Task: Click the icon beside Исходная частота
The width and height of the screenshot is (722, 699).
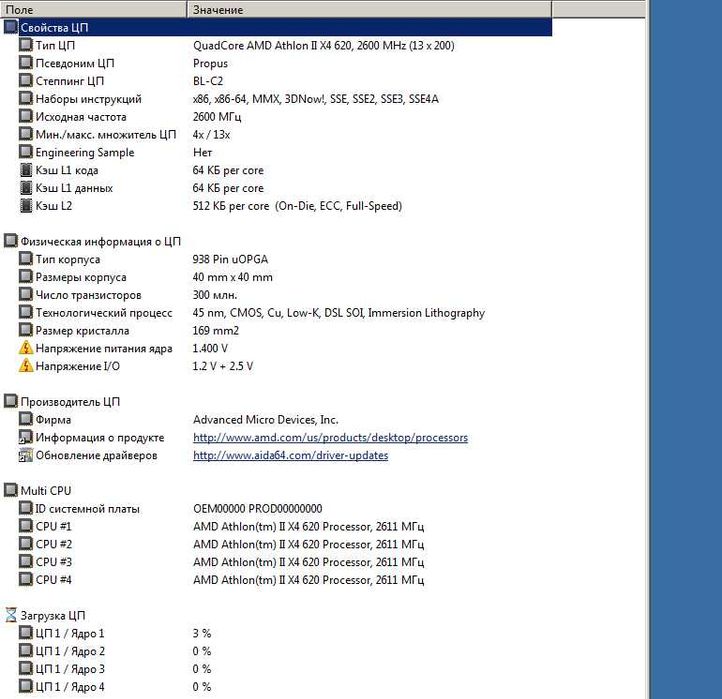Action: coord(26,116)
